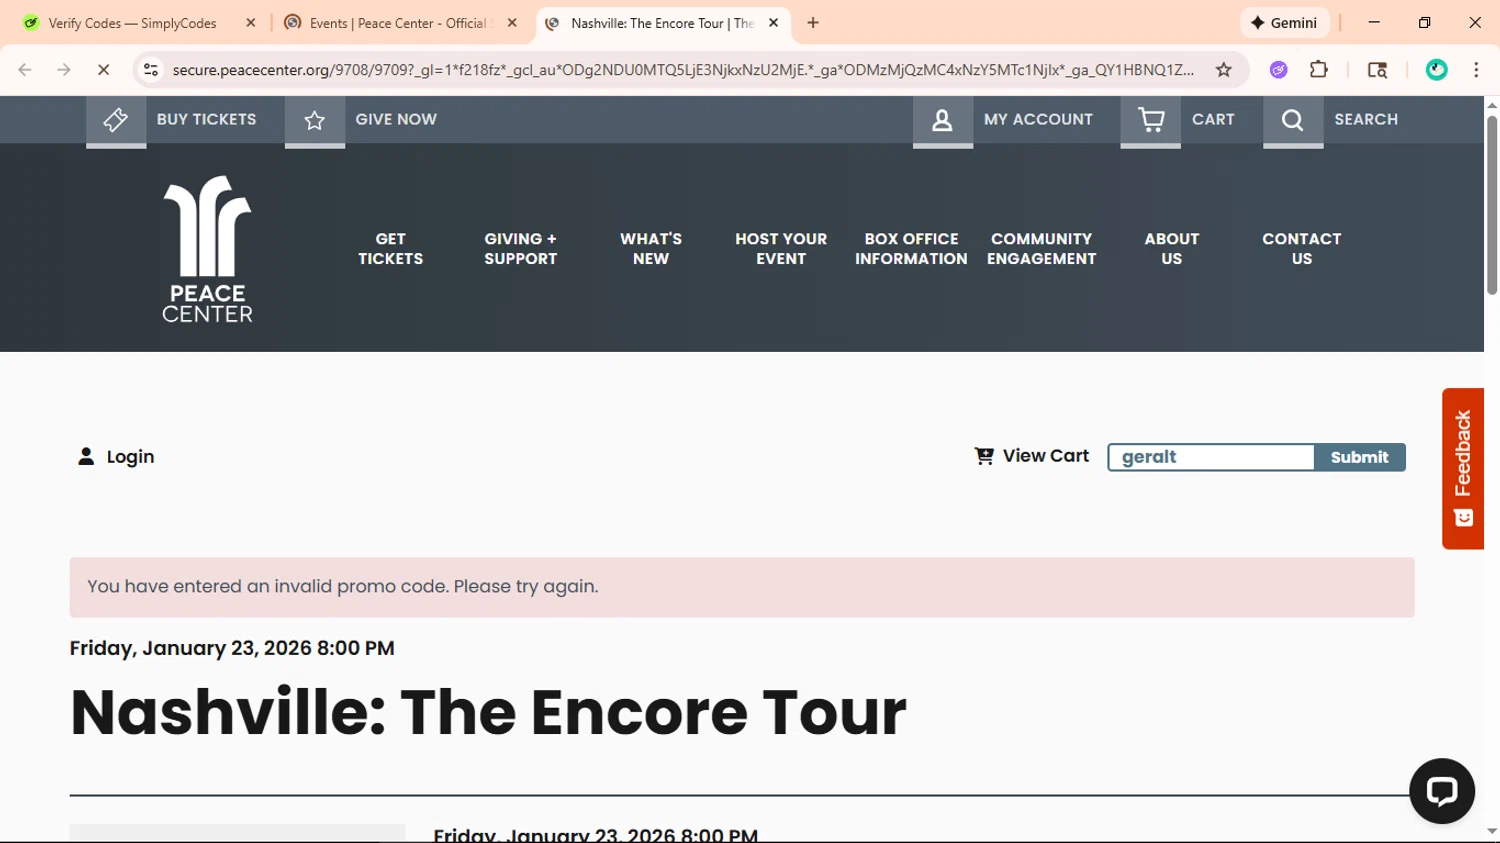Open the Gemini button in Chrome
This screenshot has width=1500, height=843.
[x=1284, y=23]
